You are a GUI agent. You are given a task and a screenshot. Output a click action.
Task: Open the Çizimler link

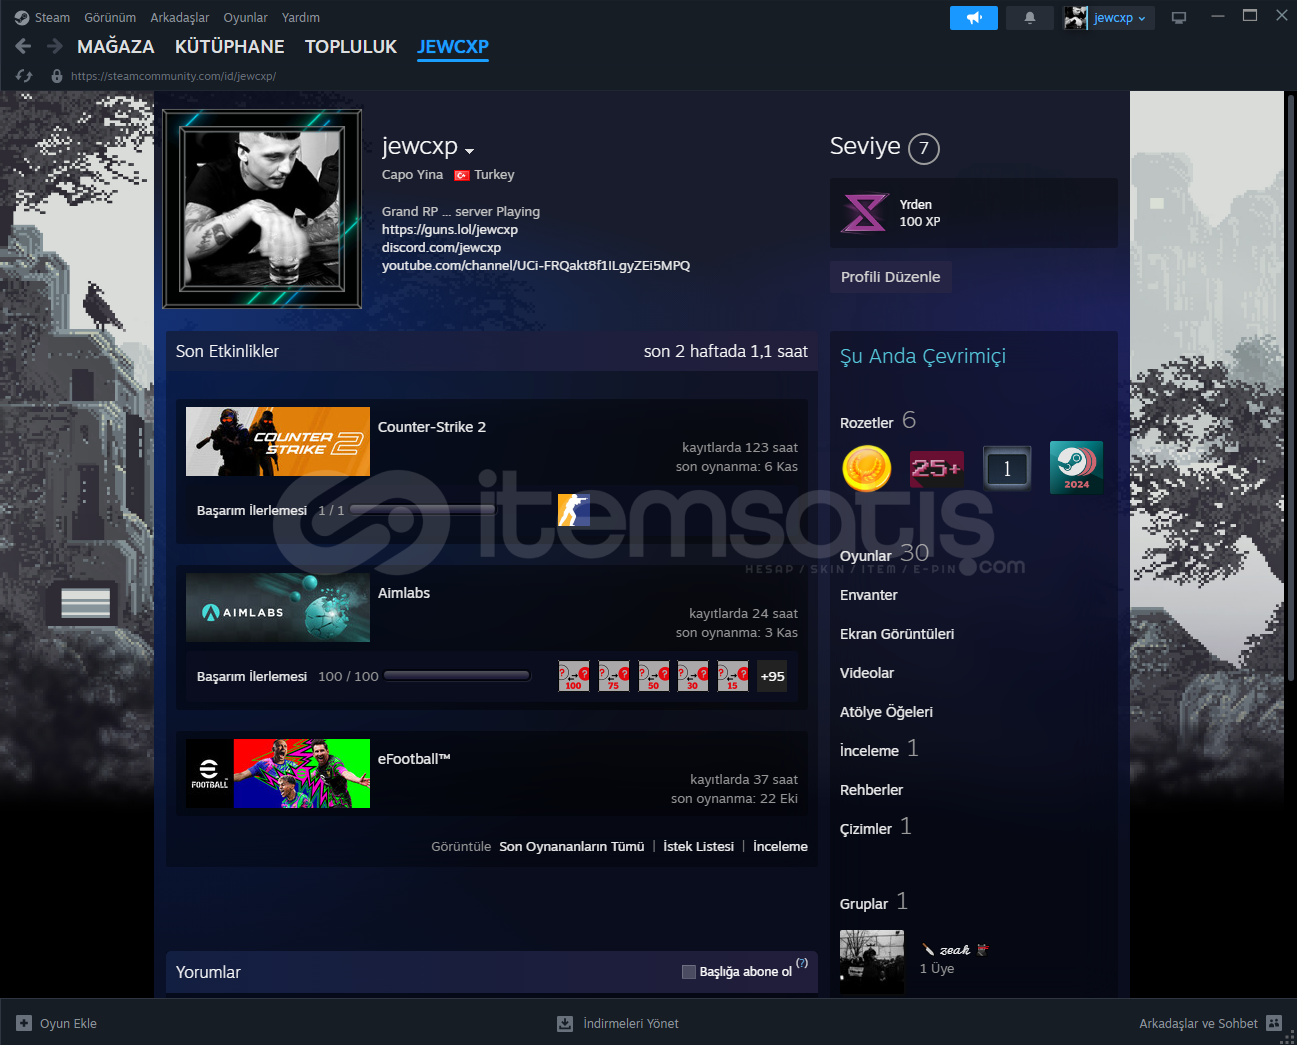coord(866,829)
